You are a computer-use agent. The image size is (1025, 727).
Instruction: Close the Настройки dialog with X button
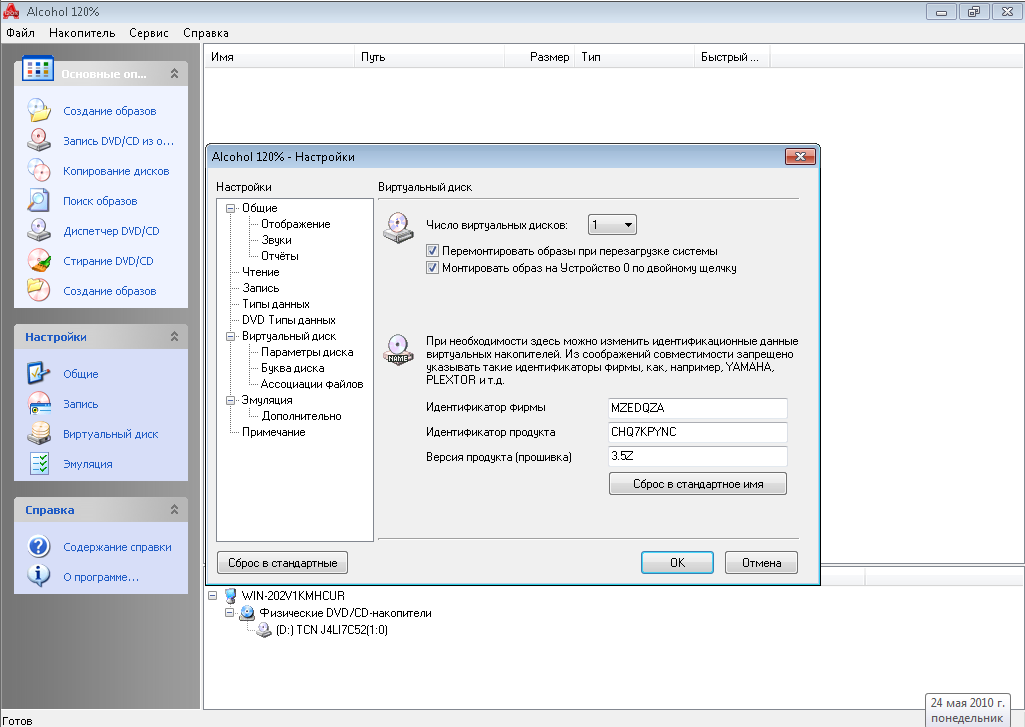pos(800,157)
